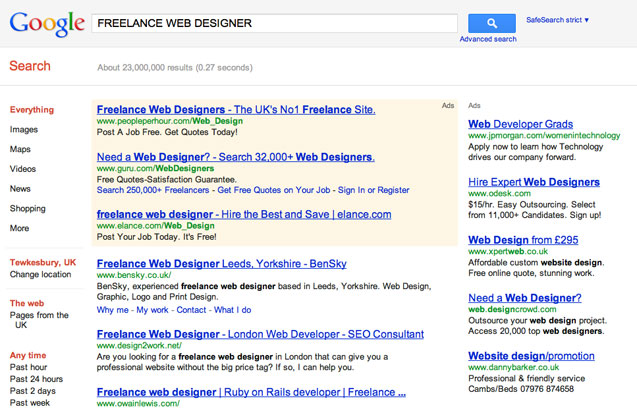637x409 pixels.
Task: Click the Google logo
Action: point(47,24)
